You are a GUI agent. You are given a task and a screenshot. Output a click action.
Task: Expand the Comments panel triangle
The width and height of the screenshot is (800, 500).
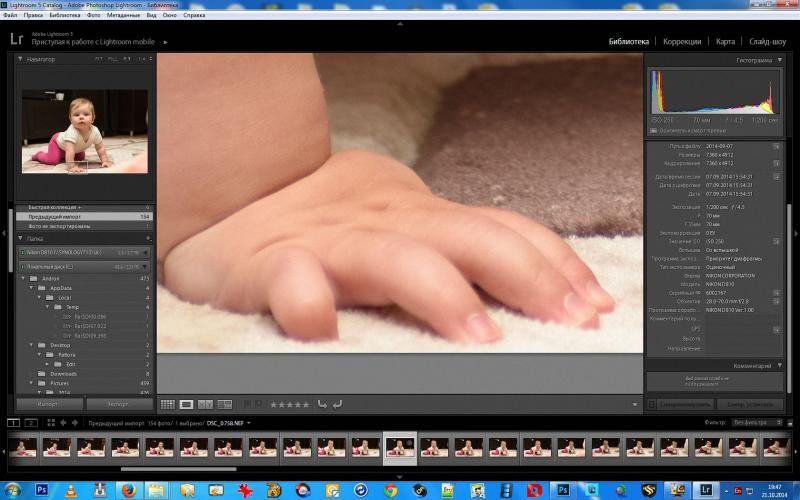tap(780, 366)
